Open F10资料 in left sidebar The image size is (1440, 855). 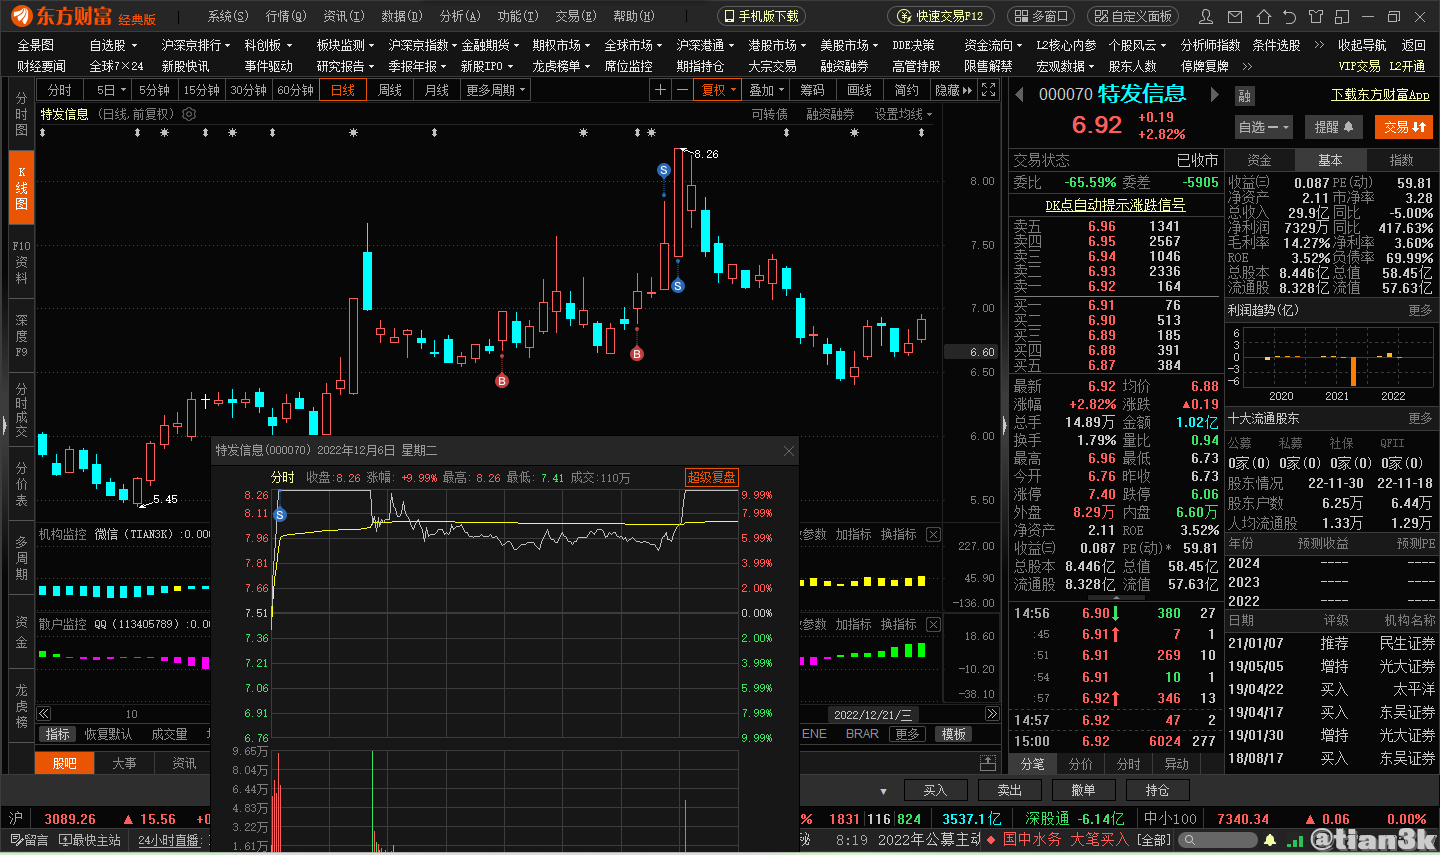tap(21, 262)
